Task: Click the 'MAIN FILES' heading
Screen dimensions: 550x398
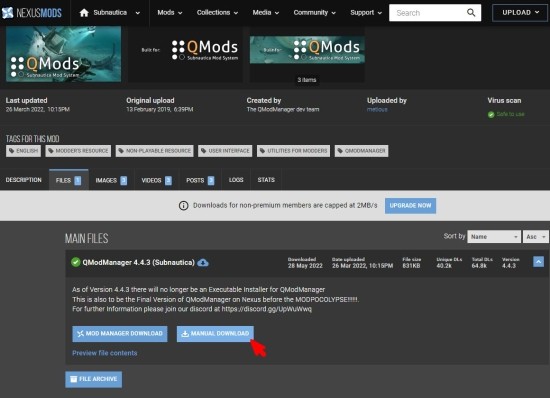Action: (x=87, y=239)
